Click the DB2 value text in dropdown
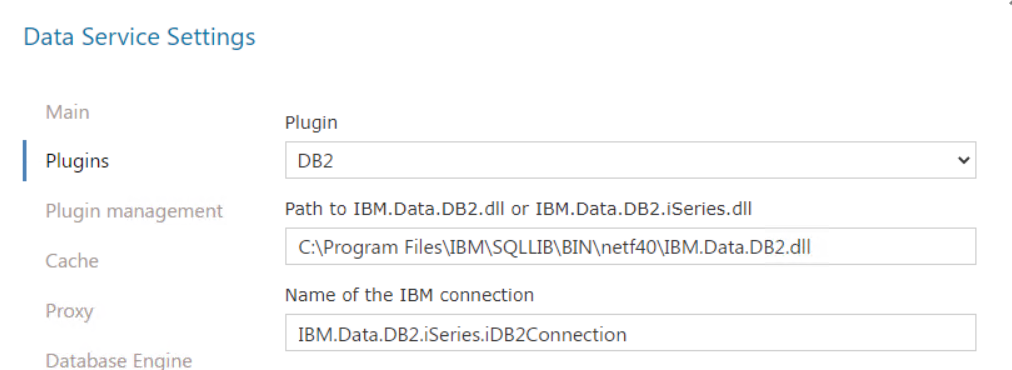Image resolution: width=1012 pixels, height=370 pixels. click(316, 161)
